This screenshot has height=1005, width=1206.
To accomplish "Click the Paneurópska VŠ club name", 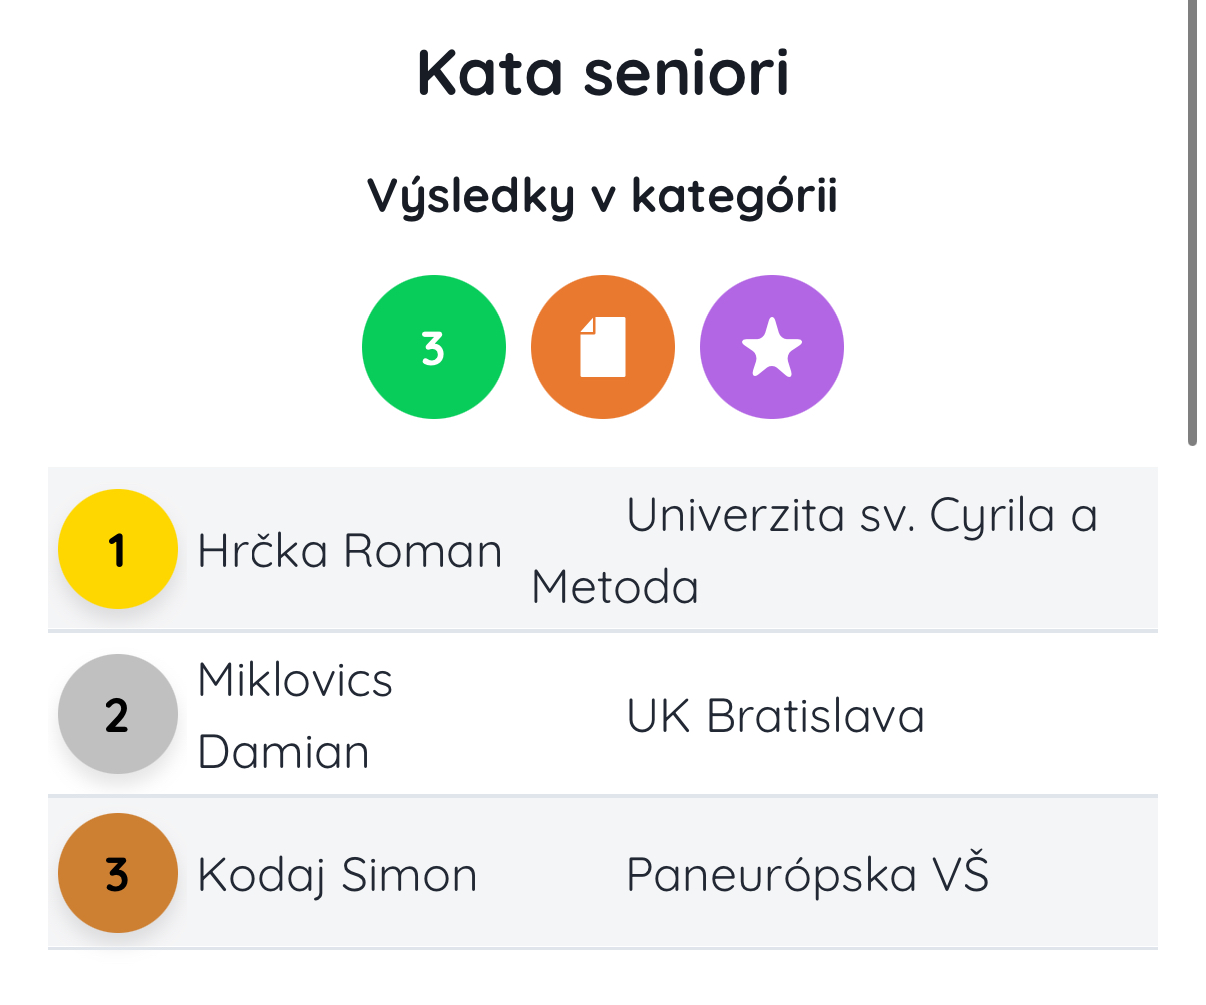I will [807, 875].
